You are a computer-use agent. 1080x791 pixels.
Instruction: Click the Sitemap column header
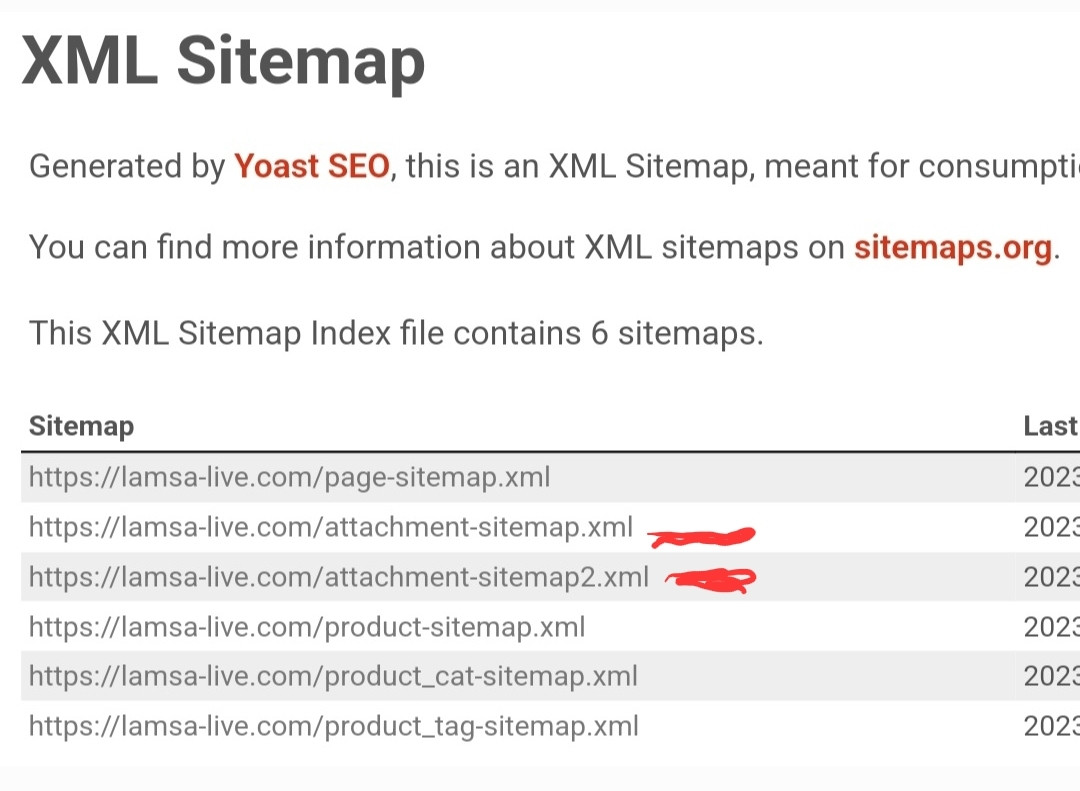pos(81,427)
